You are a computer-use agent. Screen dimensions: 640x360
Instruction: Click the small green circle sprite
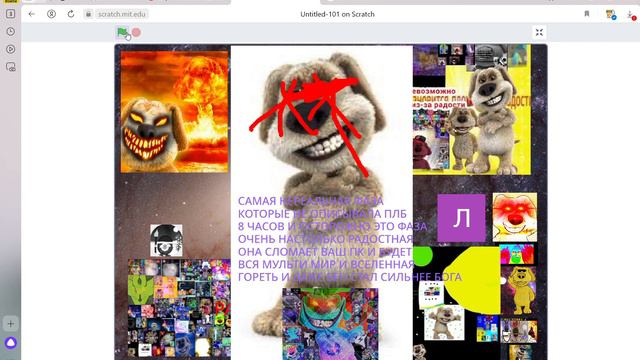coord(422,256)
